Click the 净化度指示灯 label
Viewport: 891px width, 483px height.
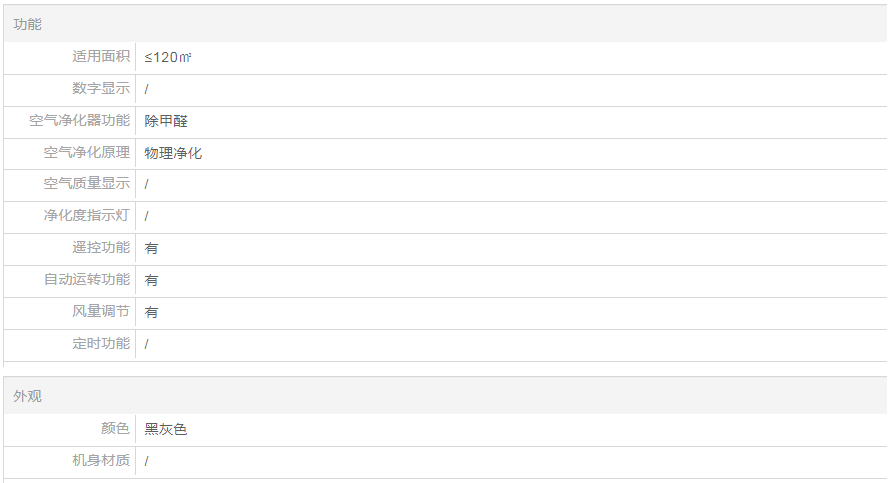(x=87, y=216)
